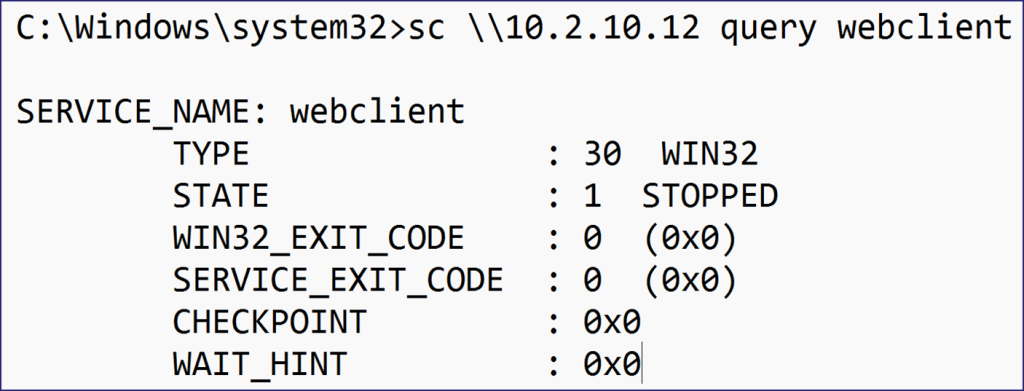Click the CHECKPOINT label
This screenshot has width=1024, height=391.
click(270, 322)
